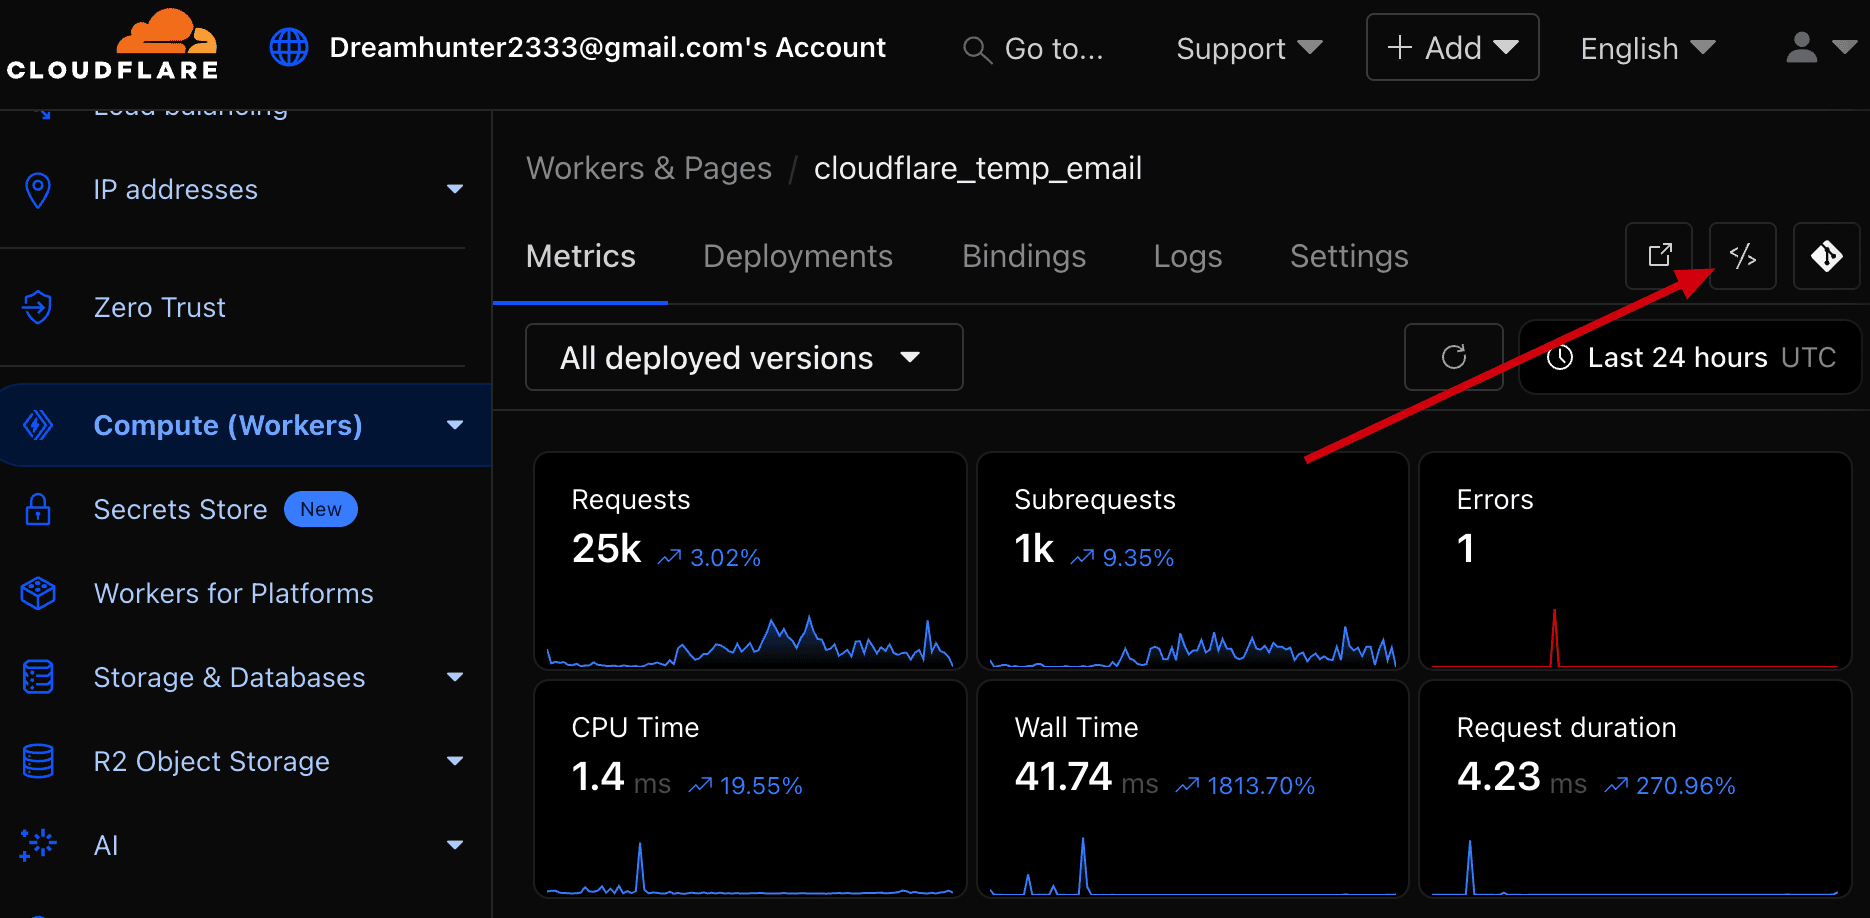Open the Support dropdown menu
The width and height of the screenshot is (1870, 918).
click(1248, 48)
